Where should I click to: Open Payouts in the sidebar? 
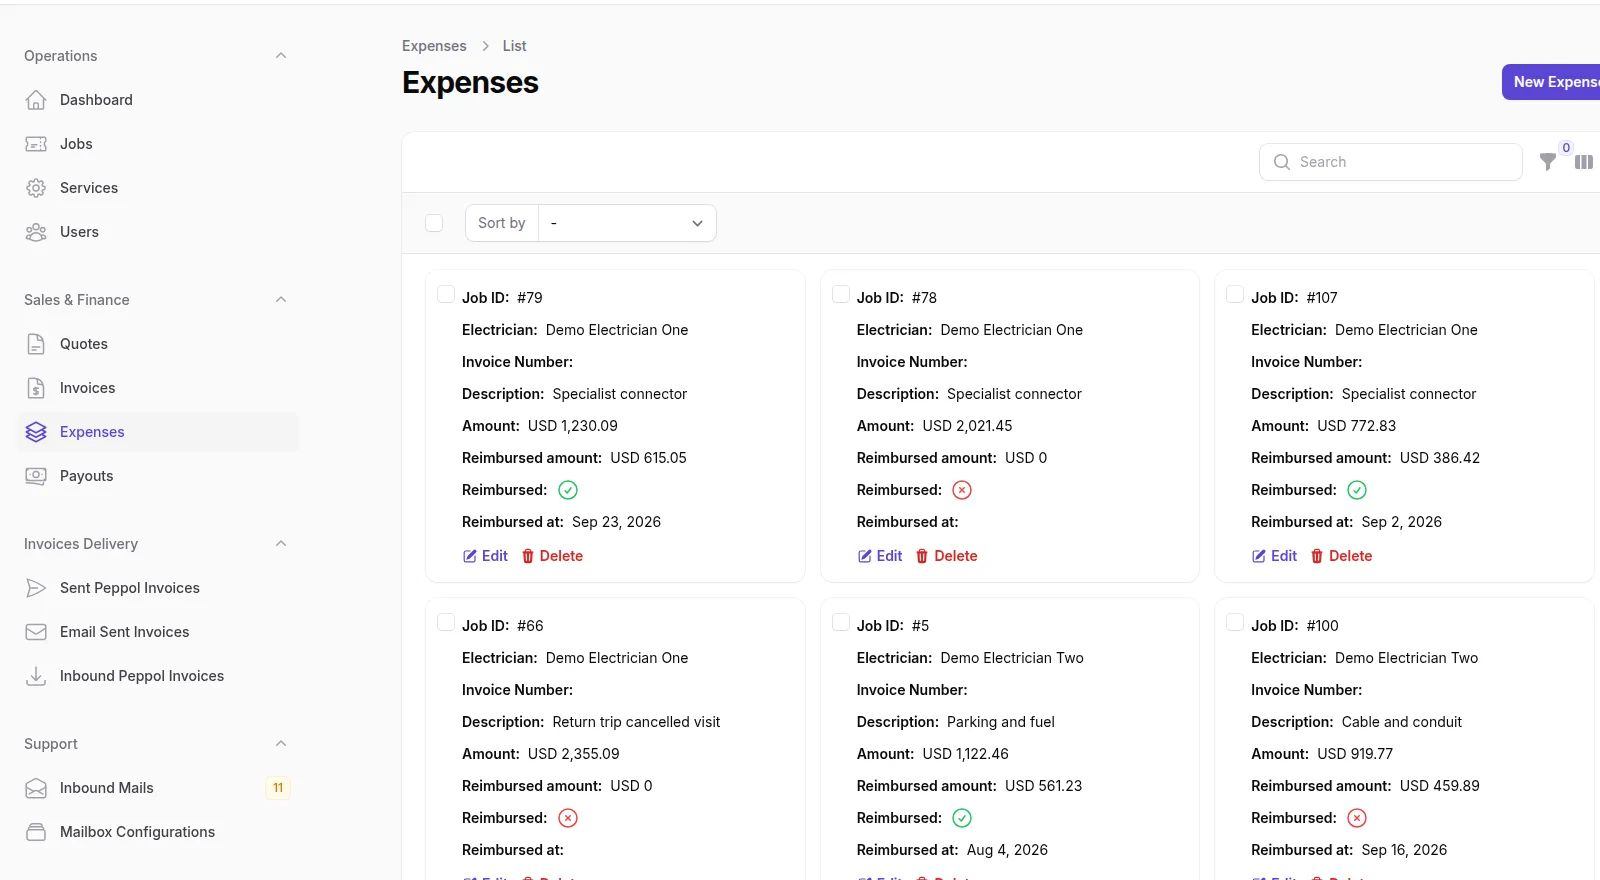click(x=158, y=476)
